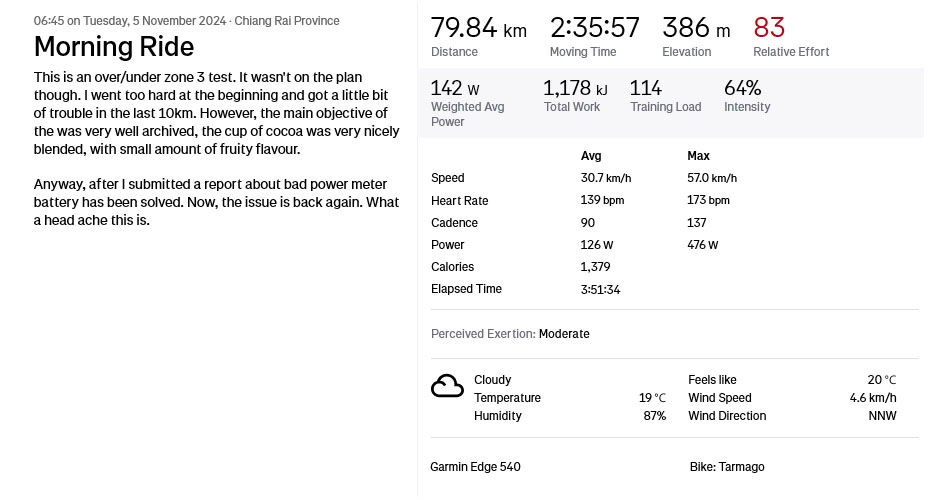Click the Avg column header
The width and height of the screenshot is (950, 500).
(591, 156)
